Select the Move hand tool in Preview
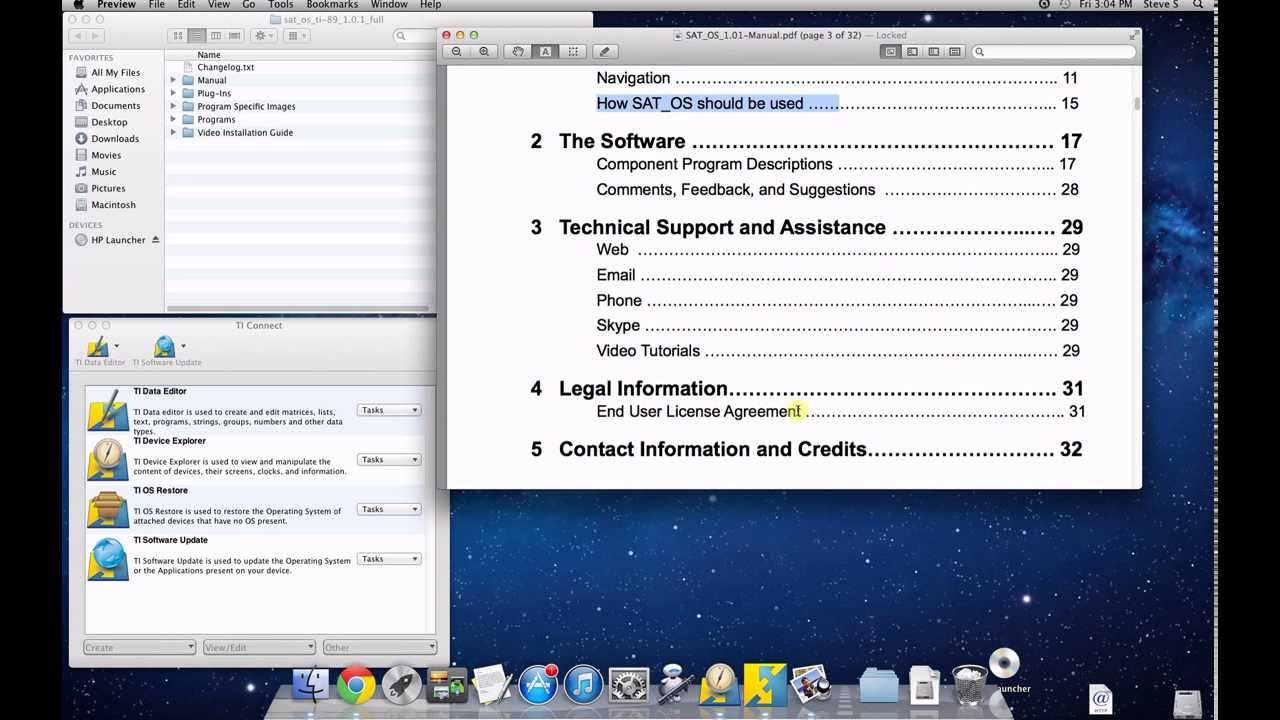 (518, 52)
